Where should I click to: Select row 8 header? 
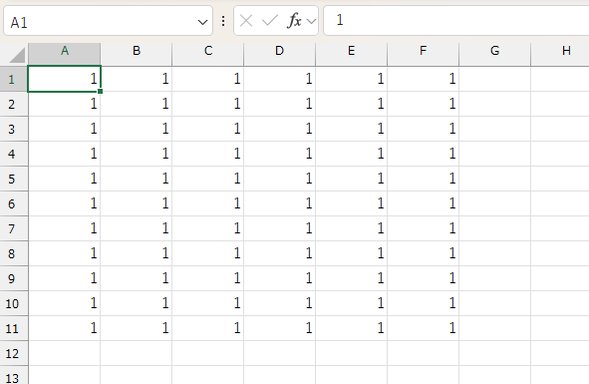[14, 253]
